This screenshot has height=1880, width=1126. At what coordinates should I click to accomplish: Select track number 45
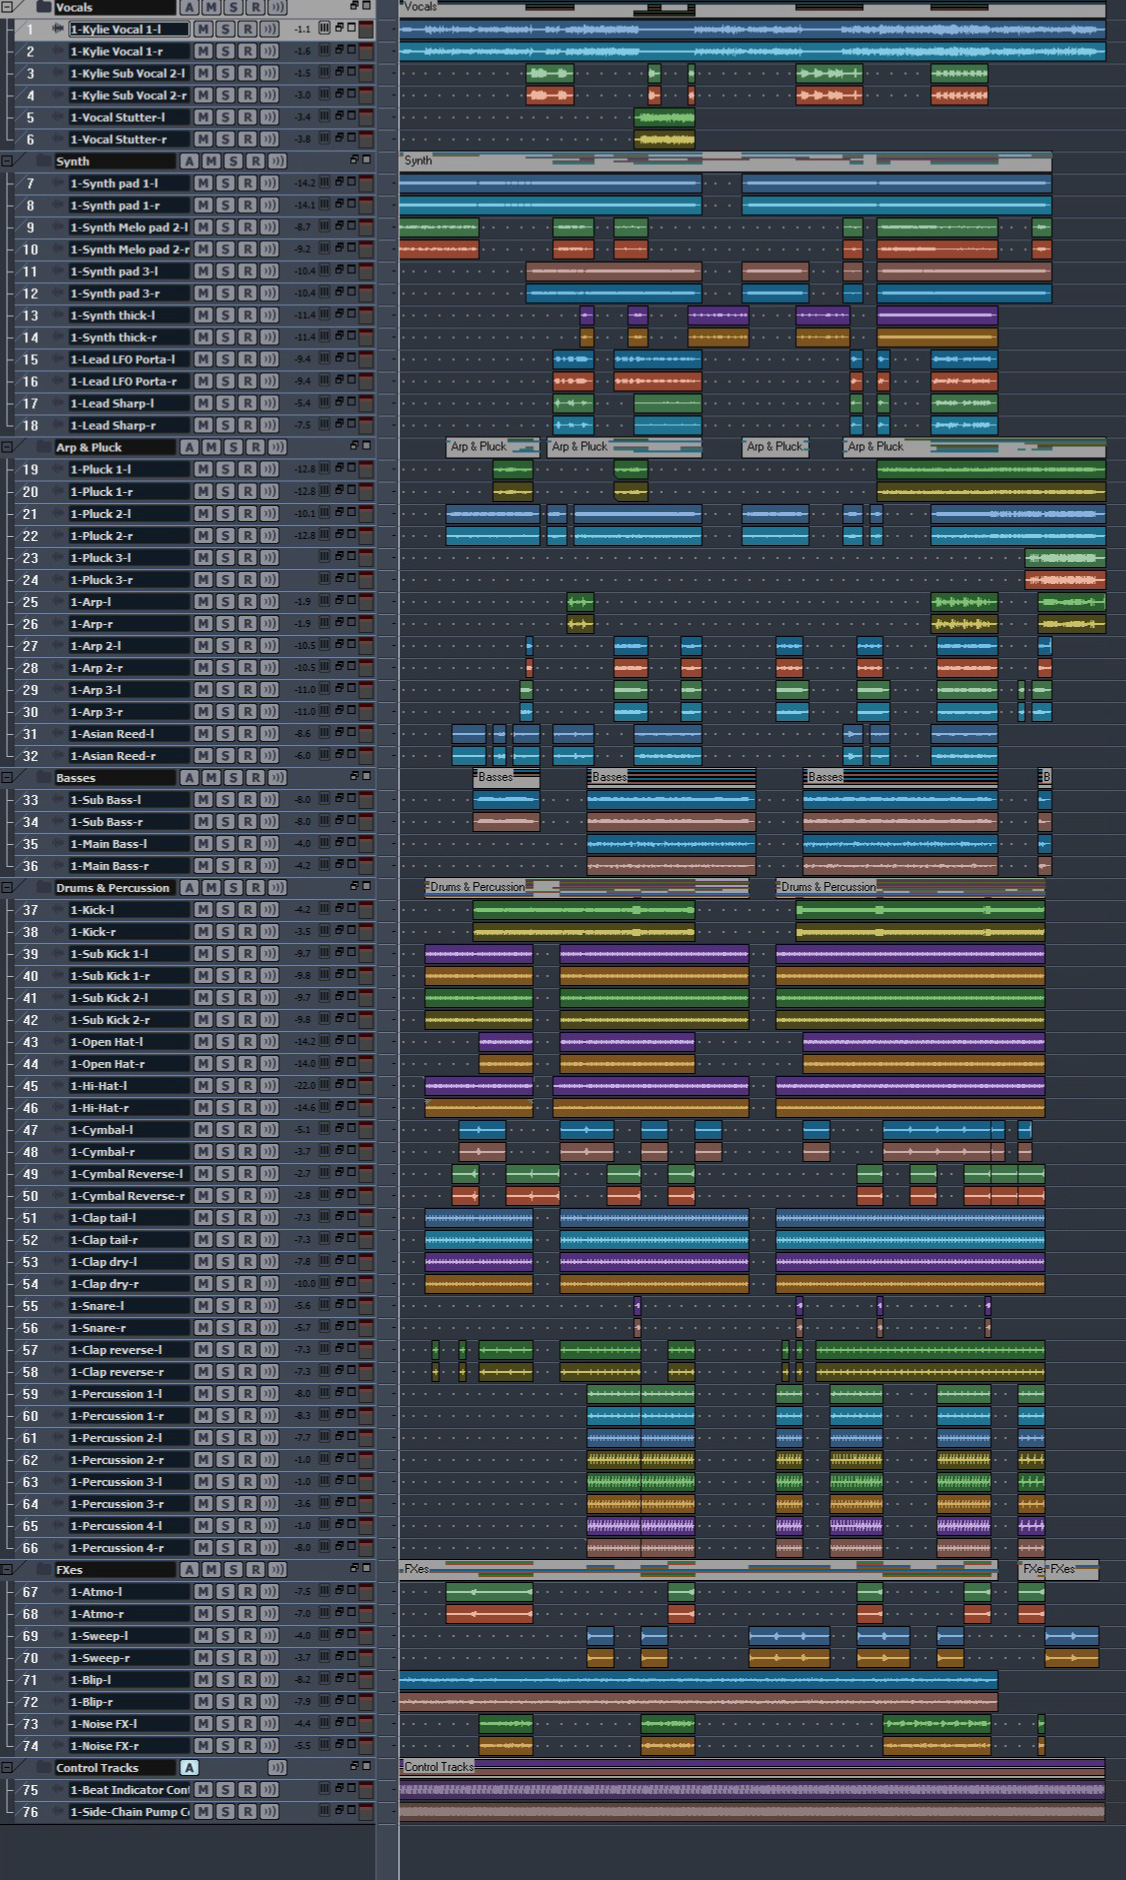tap(30, 1086)
